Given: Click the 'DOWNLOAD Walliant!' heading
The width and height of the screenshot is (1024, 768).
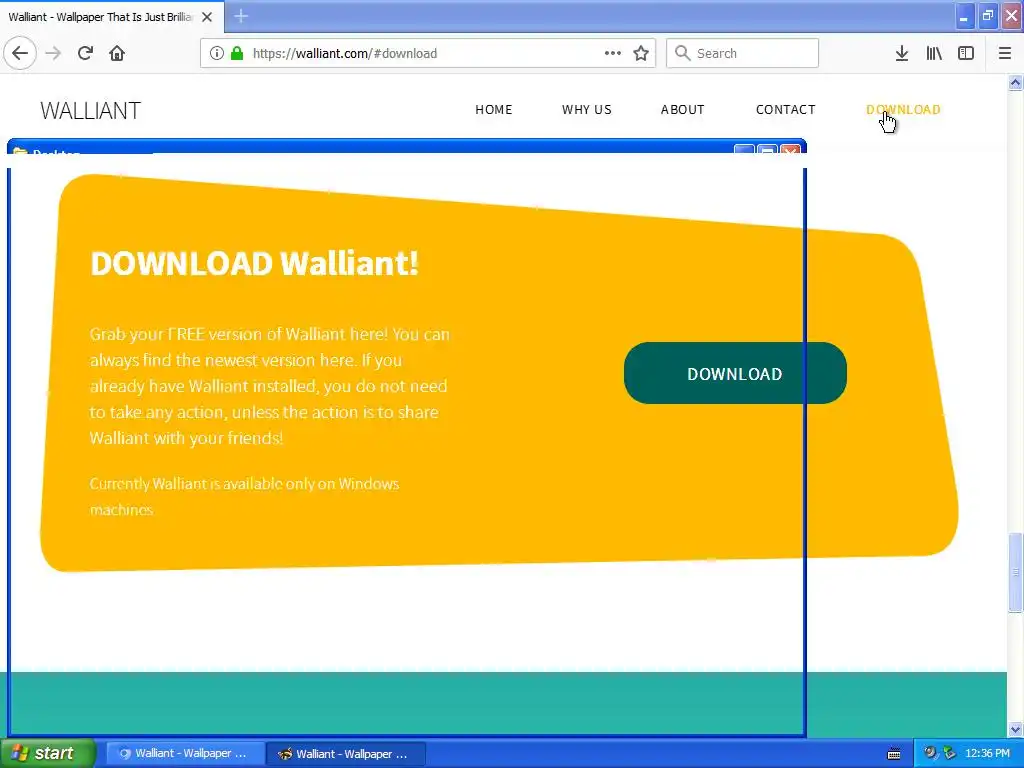Looking at the screenshot, I should (254, 263).
